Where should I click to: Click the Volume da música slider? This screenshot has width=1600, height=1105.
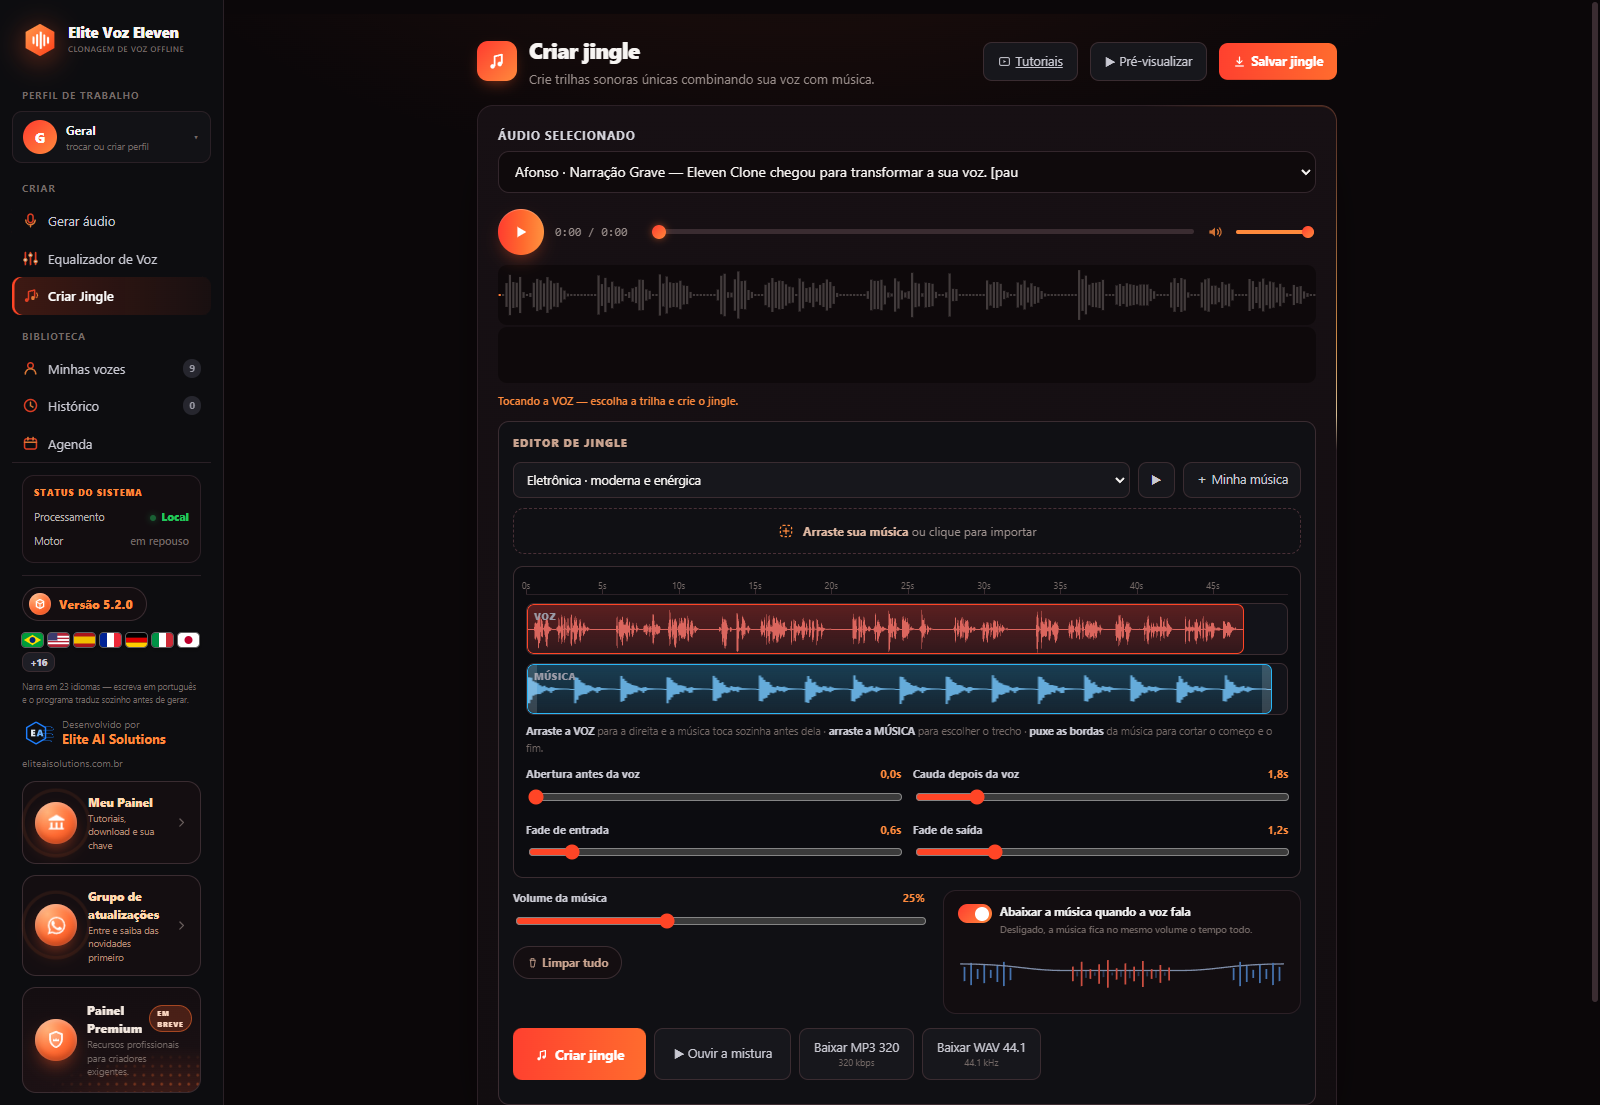point(720,921)
